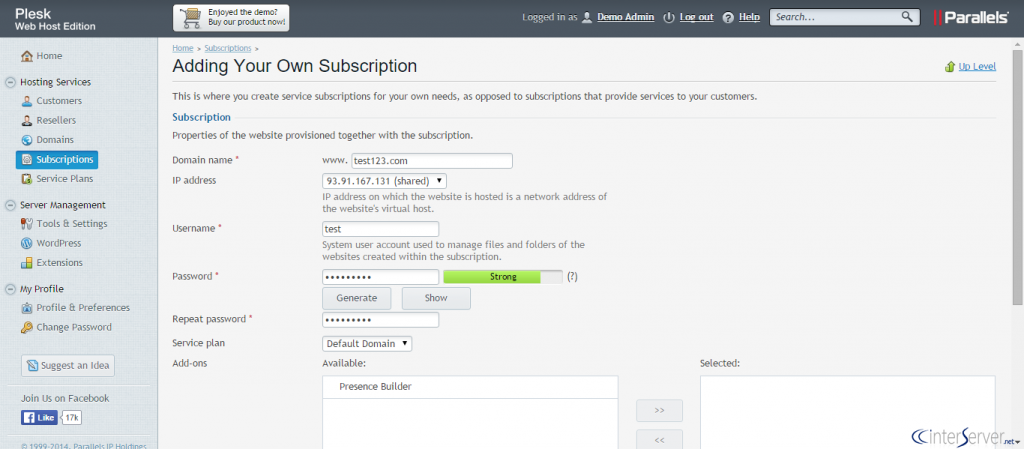
Task: Click the Generate password button
Action: point(357,298)
